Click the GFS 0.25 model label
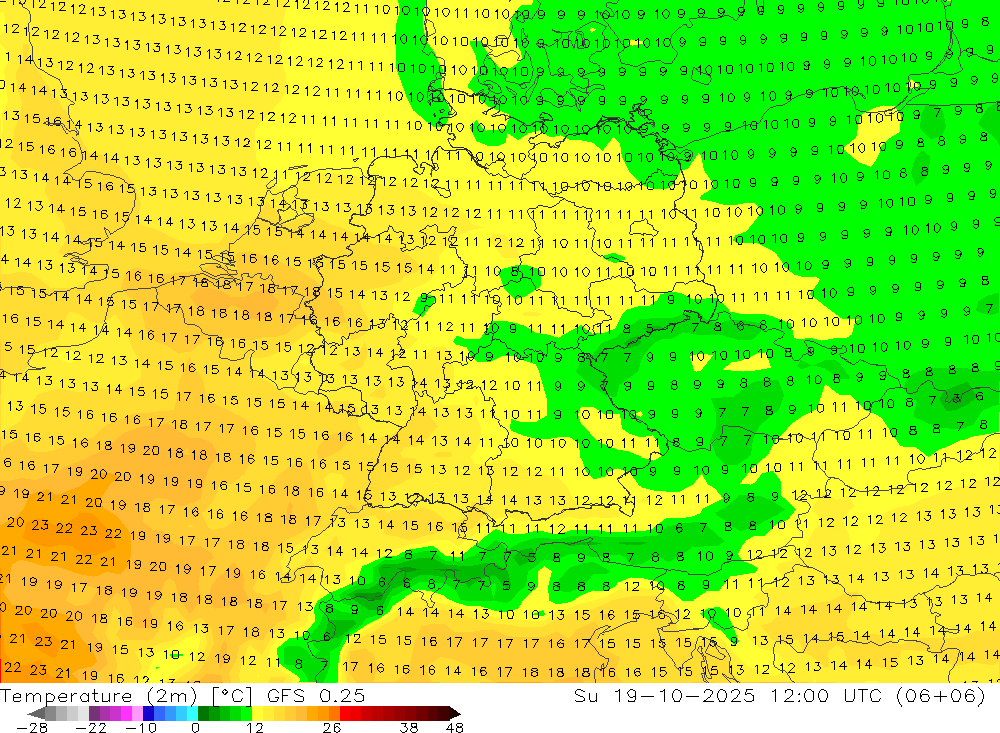Screen dimensions: 1000x733 pos(316,696)
